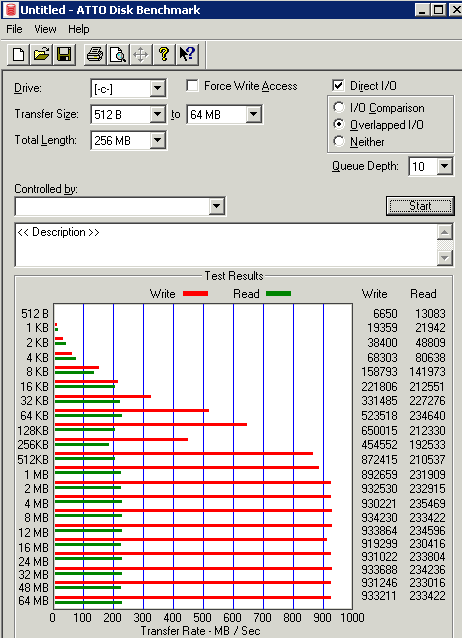This screenshot has width=462, height=638.
Task: Click the green Read legend swatch
Action: (278, 293)
